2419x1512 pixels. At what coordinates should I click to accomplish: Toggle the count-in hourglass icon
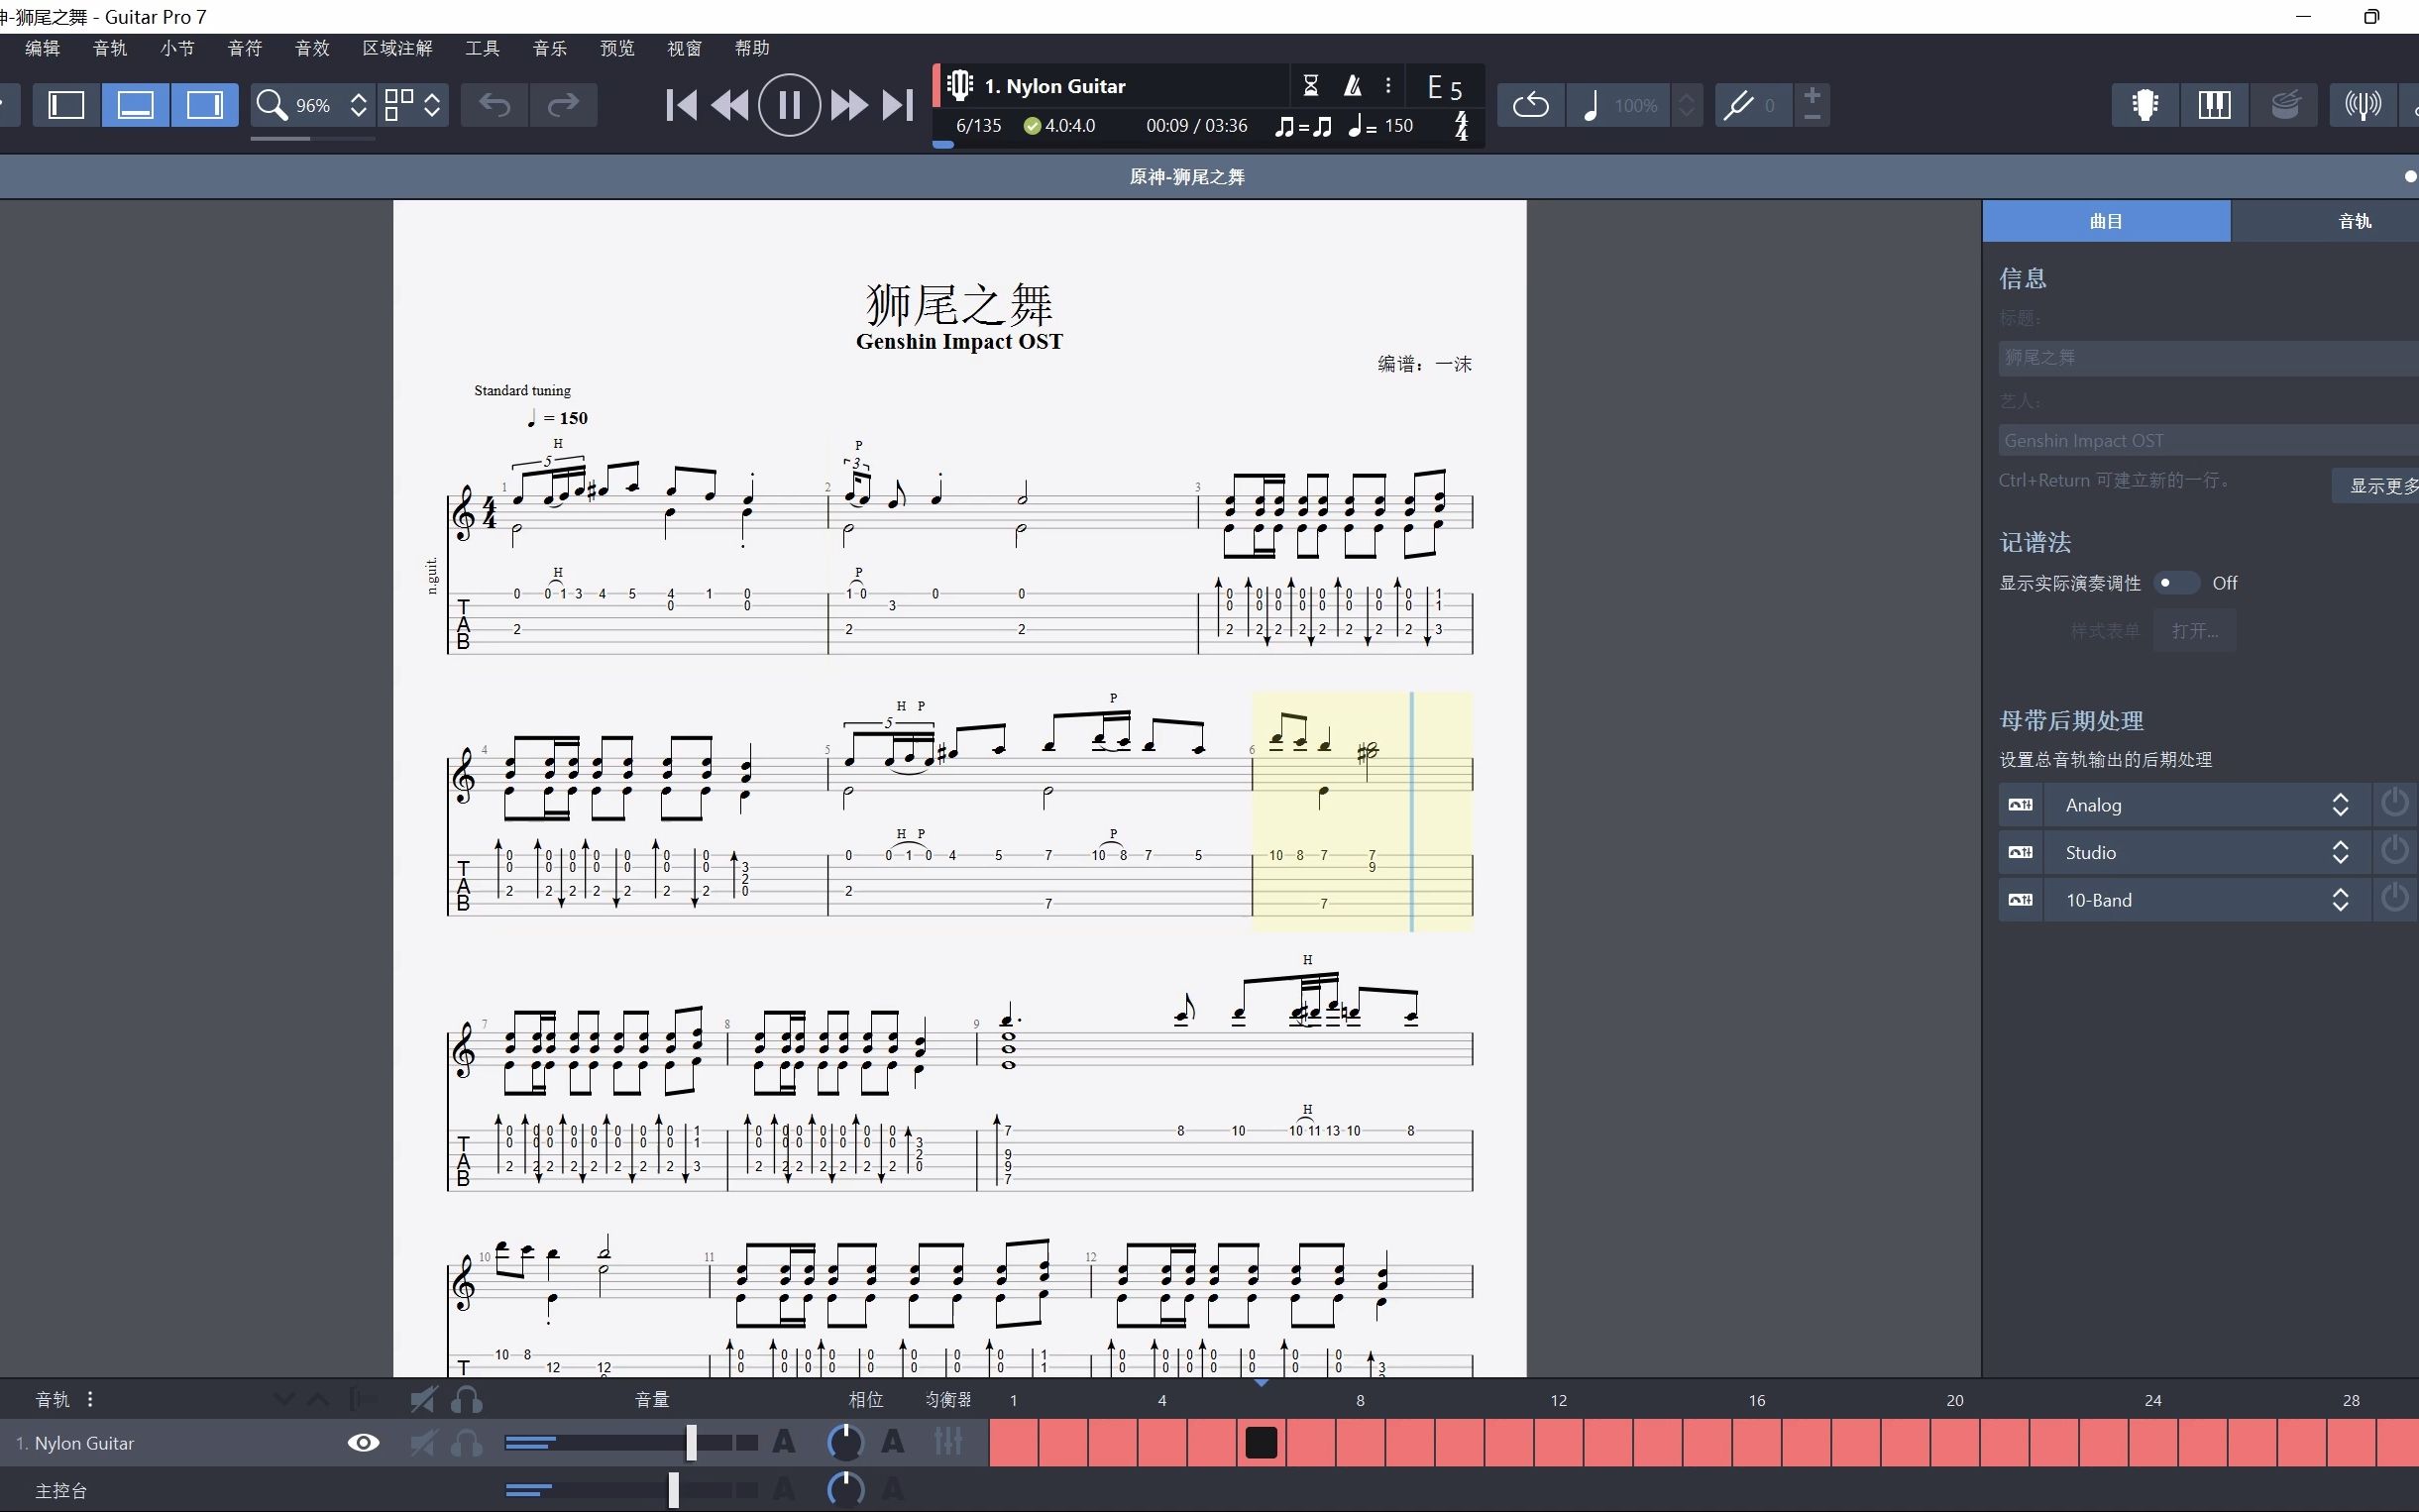tap(1311, 86)
